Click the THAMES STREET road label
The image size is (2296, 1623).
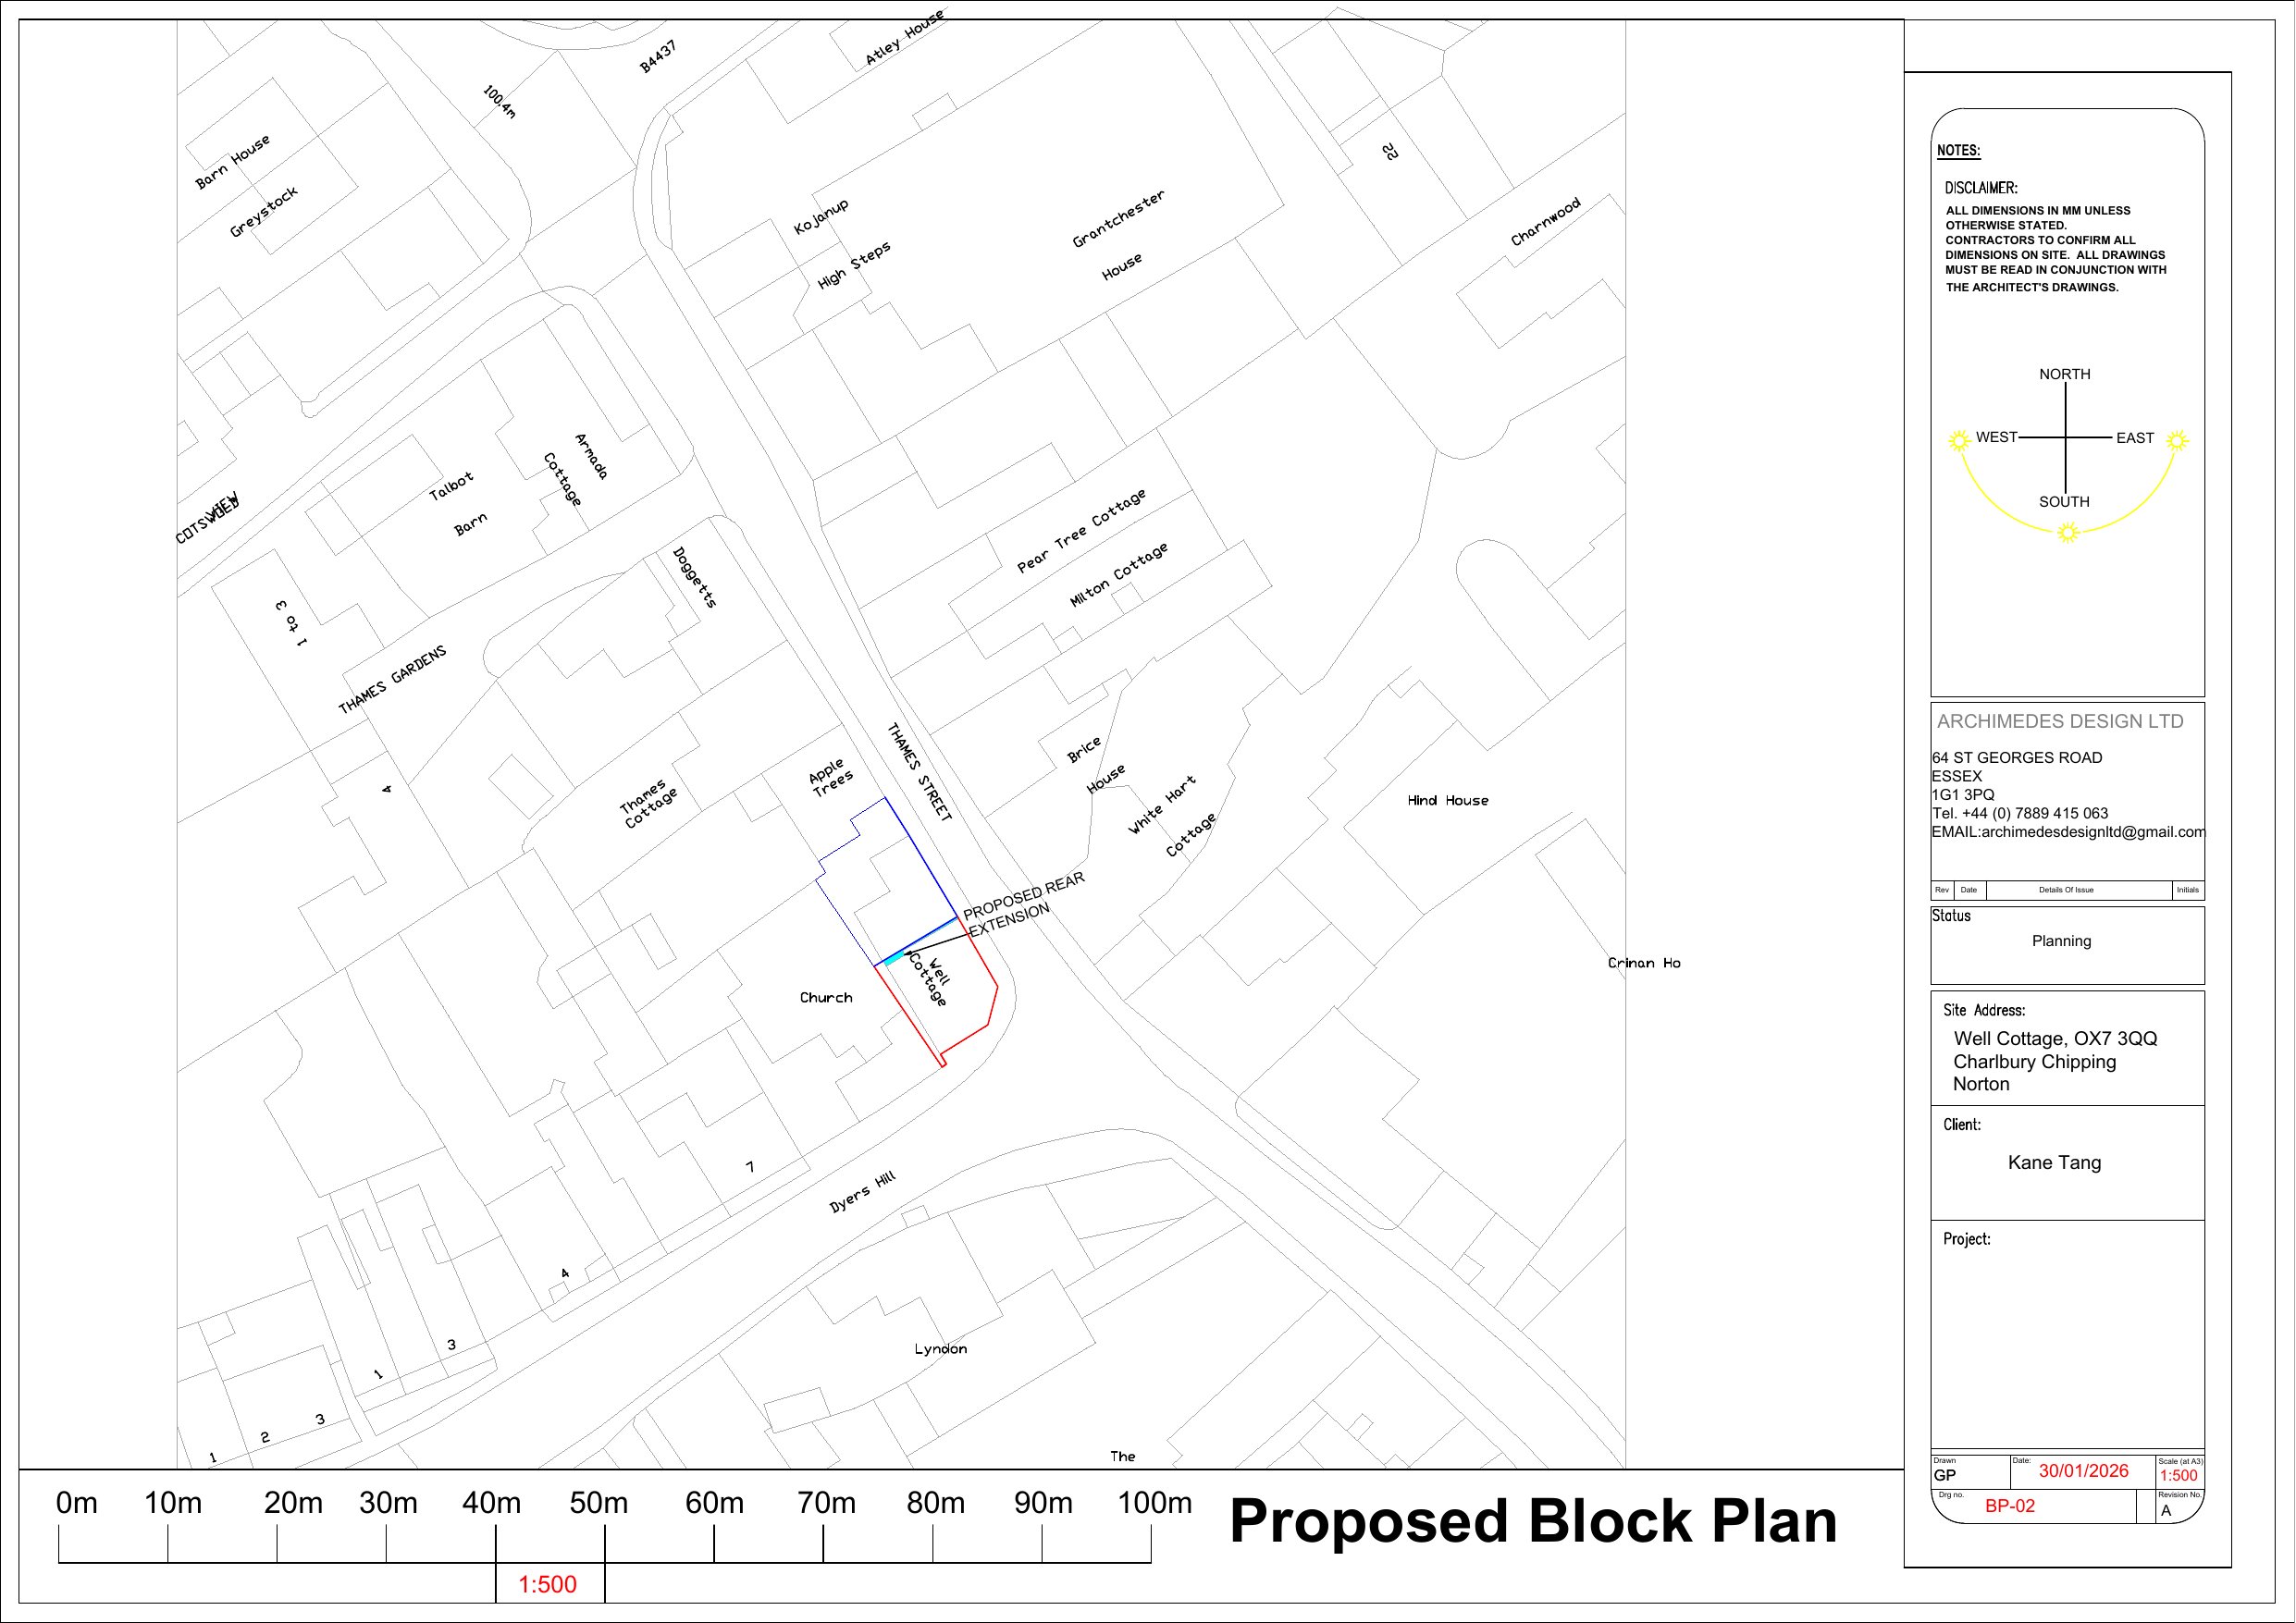click(x=920, y=771)
